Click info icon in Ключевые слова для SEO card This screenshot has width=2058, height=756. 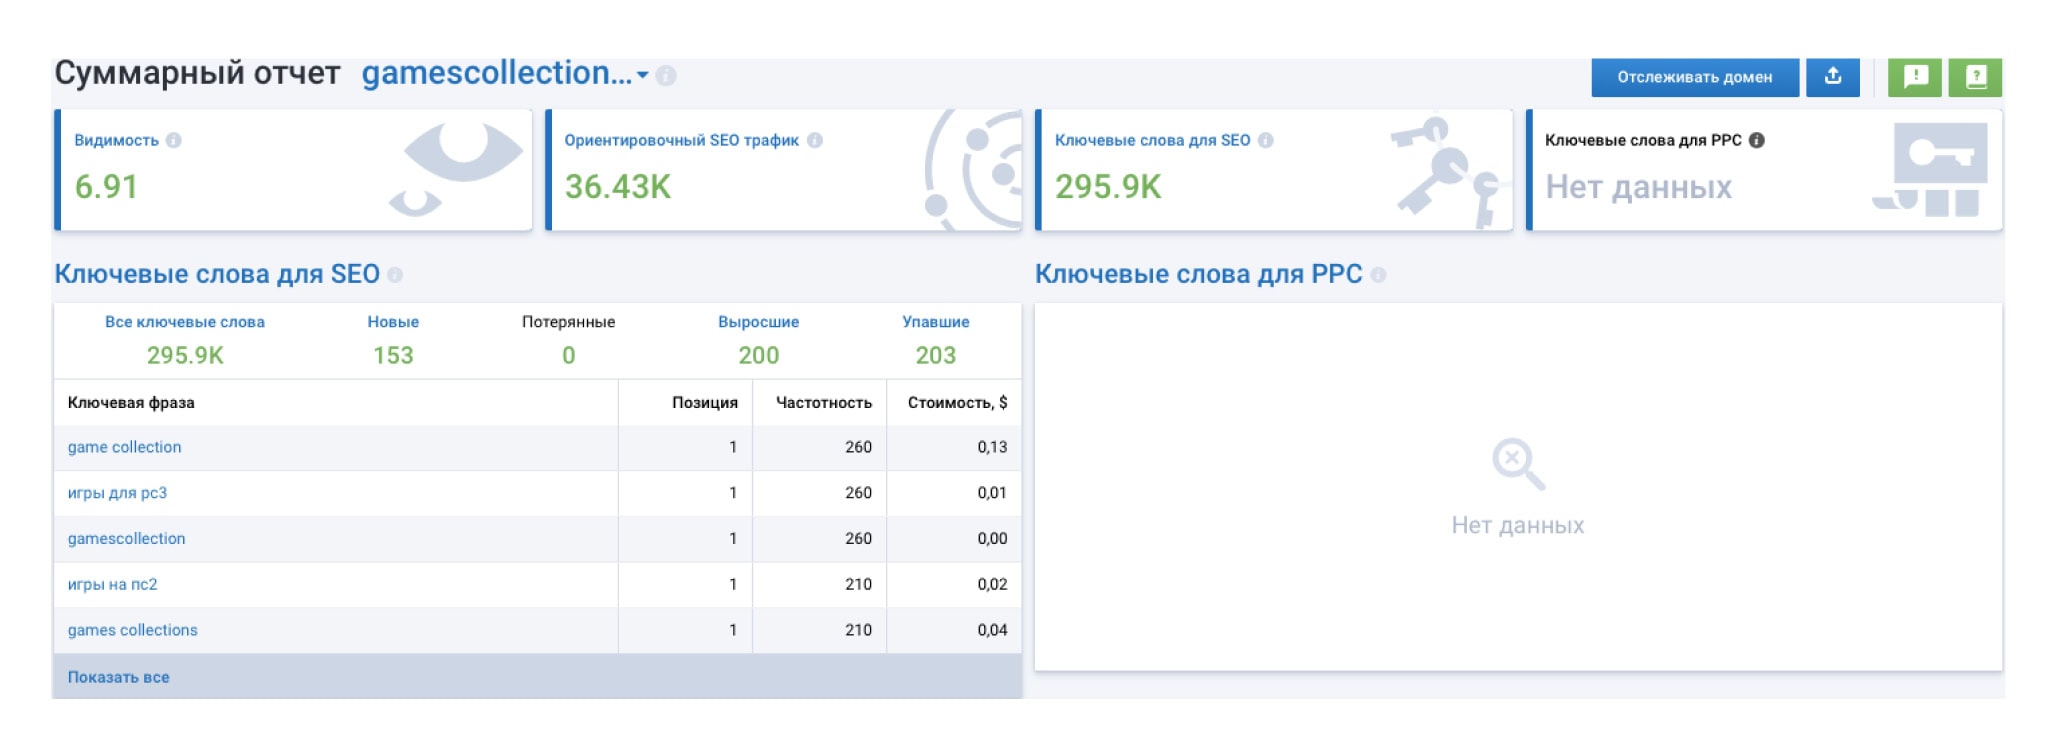[x=1266, y=141]
